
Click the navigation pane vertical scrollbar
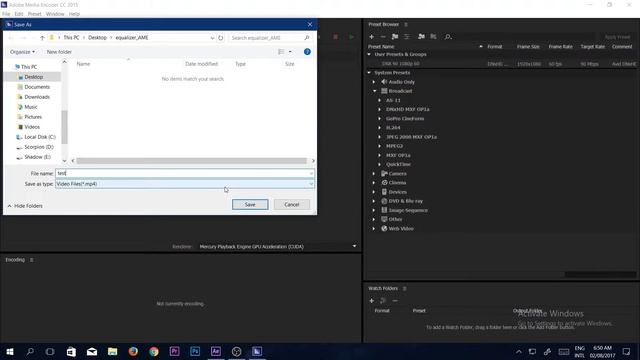tap(64, 127)
